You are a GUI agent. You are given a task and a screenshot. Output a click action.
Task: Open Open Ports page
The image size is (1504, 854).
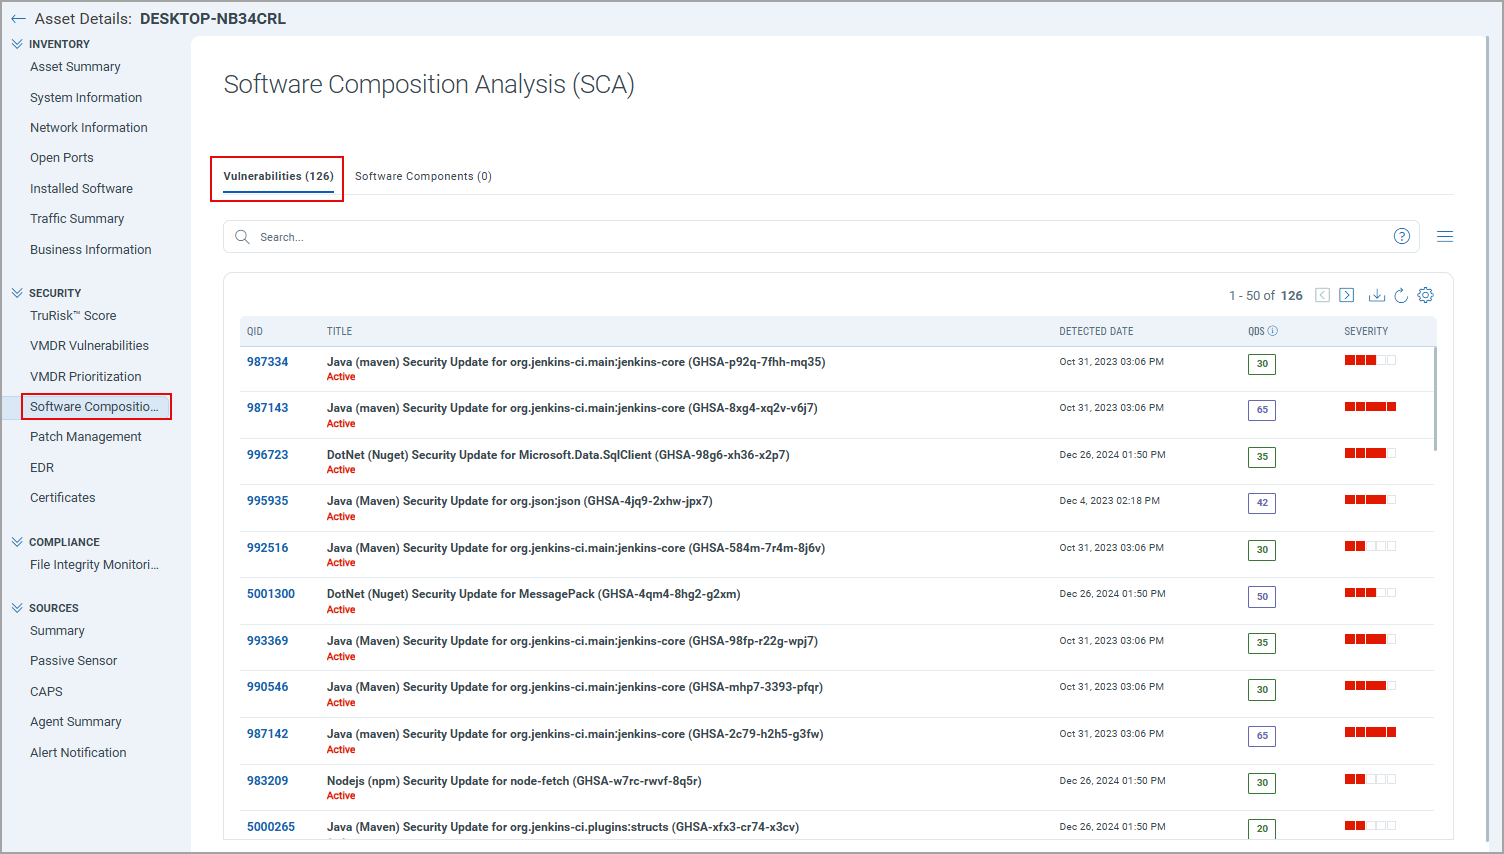coord(62,158)
